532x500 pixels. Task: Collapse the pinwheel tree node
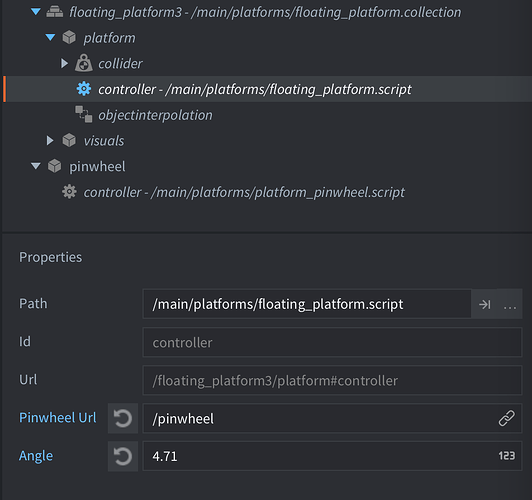36,166
